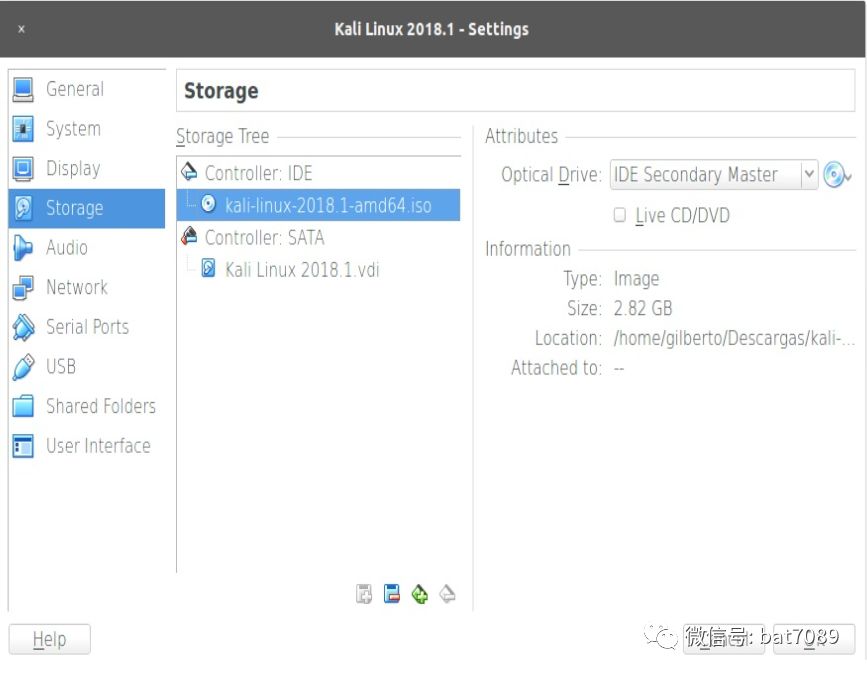Click the hard disk icon beside the vdi

(208, 268)
